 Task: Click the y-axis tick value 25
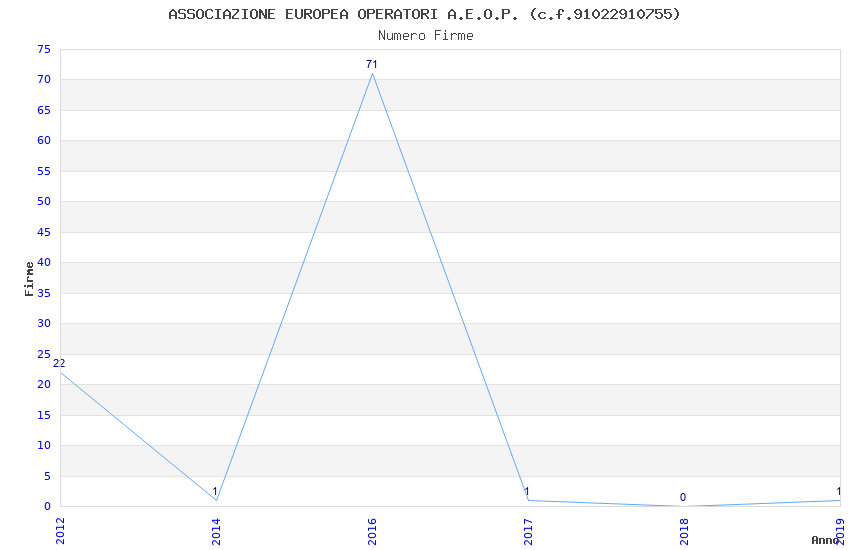tap(44, 354)
